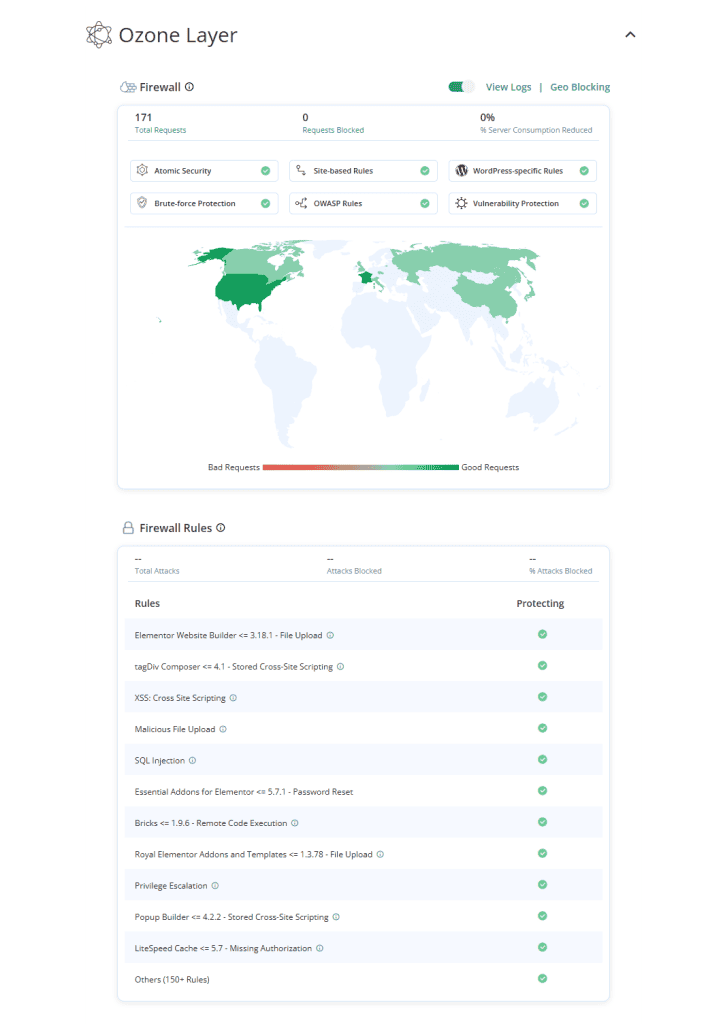
Task: Open the Geo Blocking link
Action: [x=580, y=87]
